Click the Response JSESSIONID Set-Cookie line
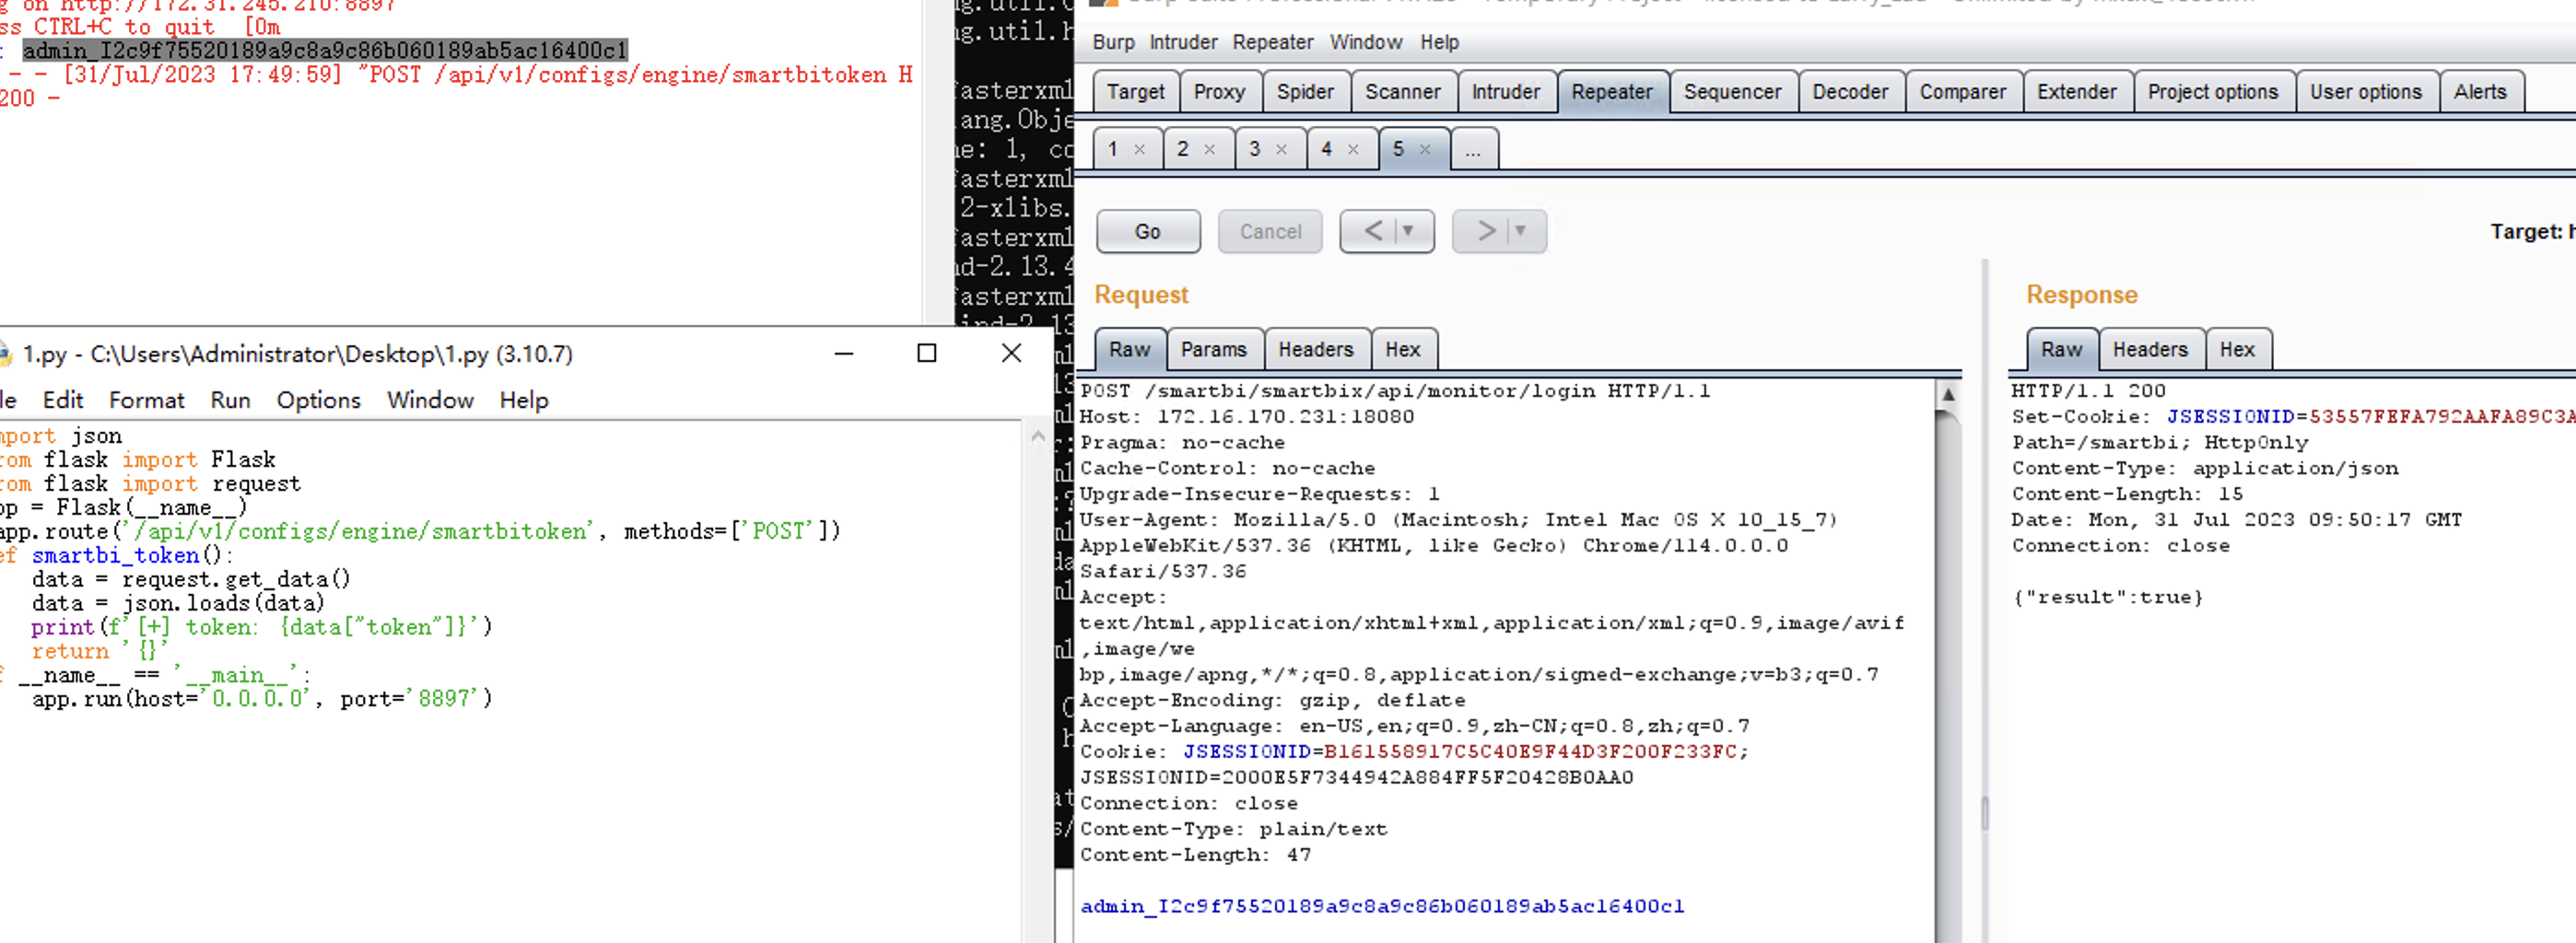The width and height of the screenshot is (2576, 943). pos(2293,417)
